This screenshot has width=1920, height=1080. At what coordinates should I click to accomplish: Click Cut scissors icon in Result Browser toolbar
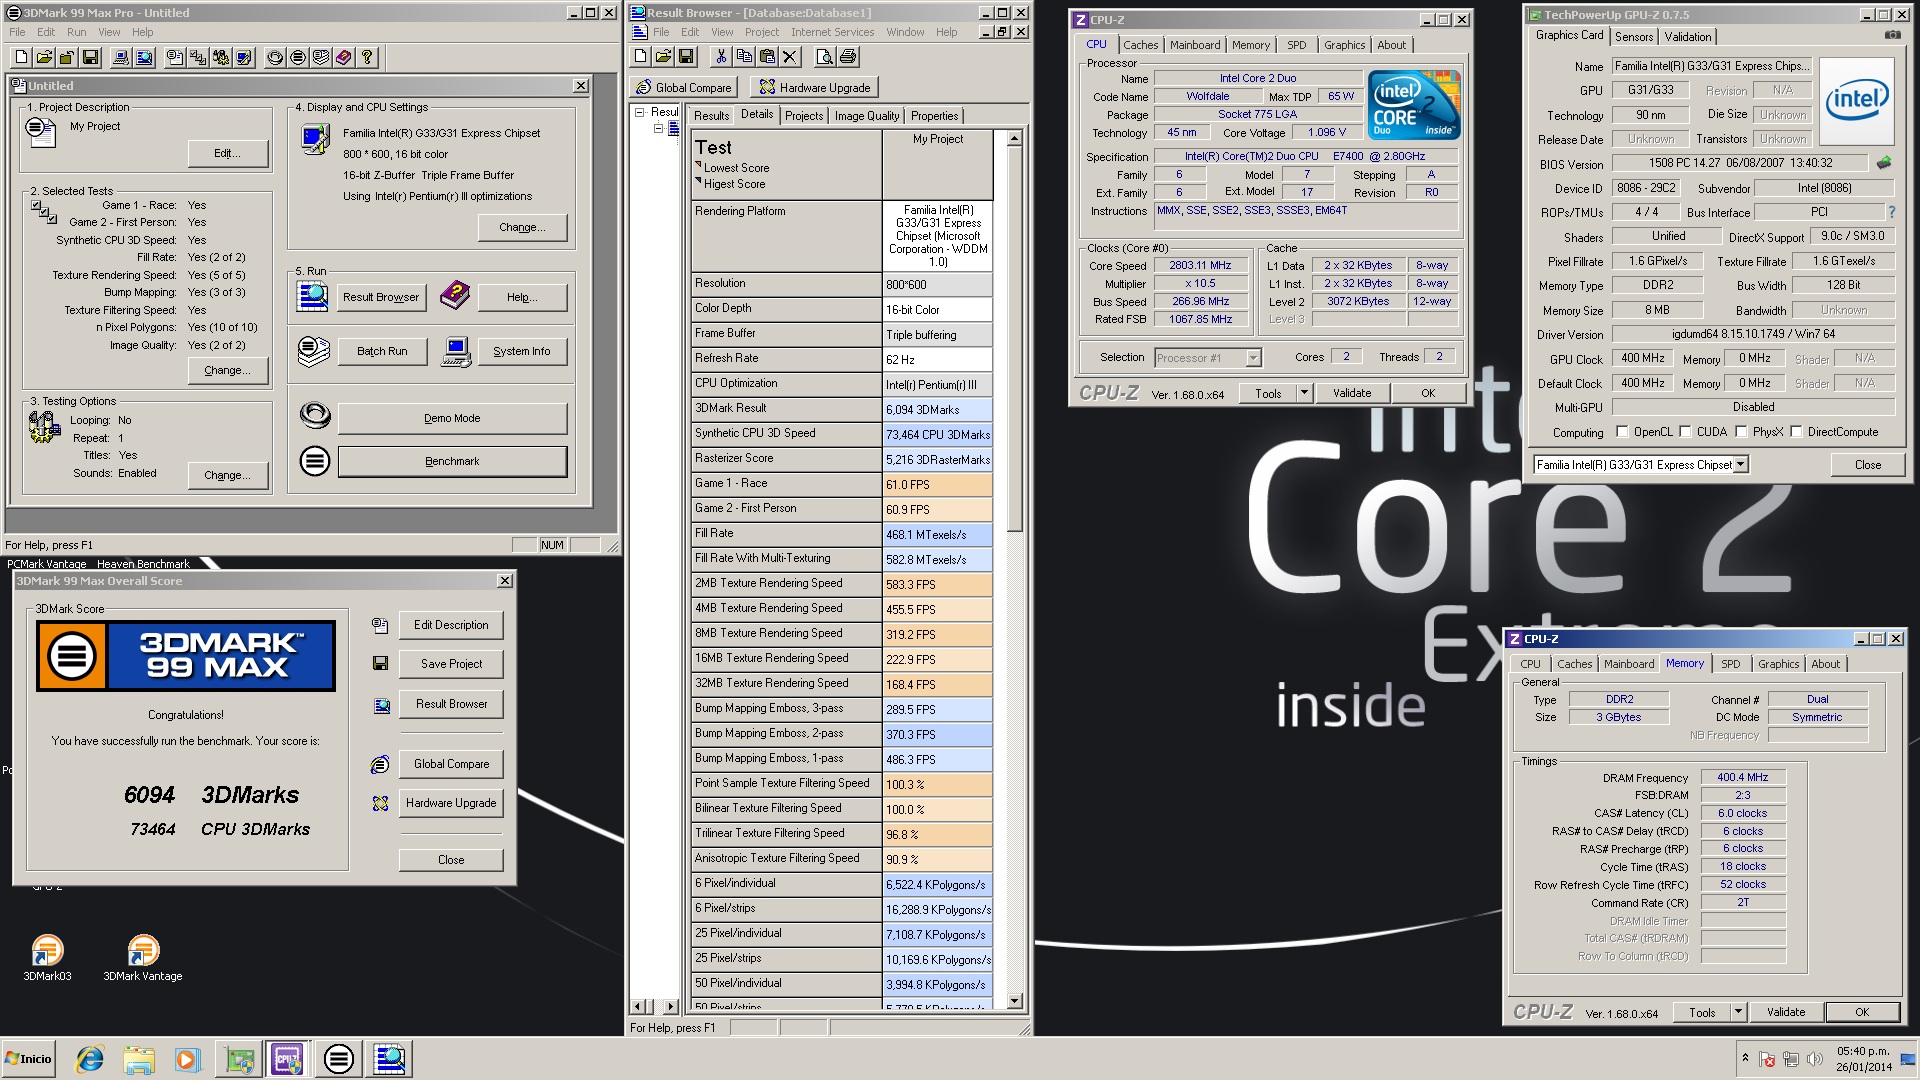(x=720, y=57)
